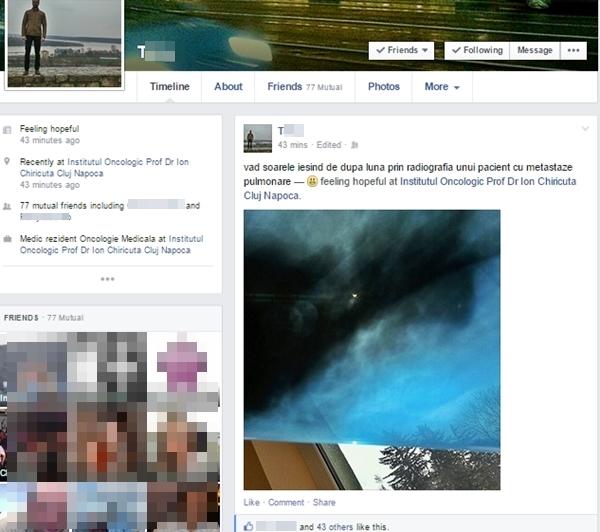Click the small author avatar in post header
Viewport: 600px width, 532px height.
pos(258,138)
